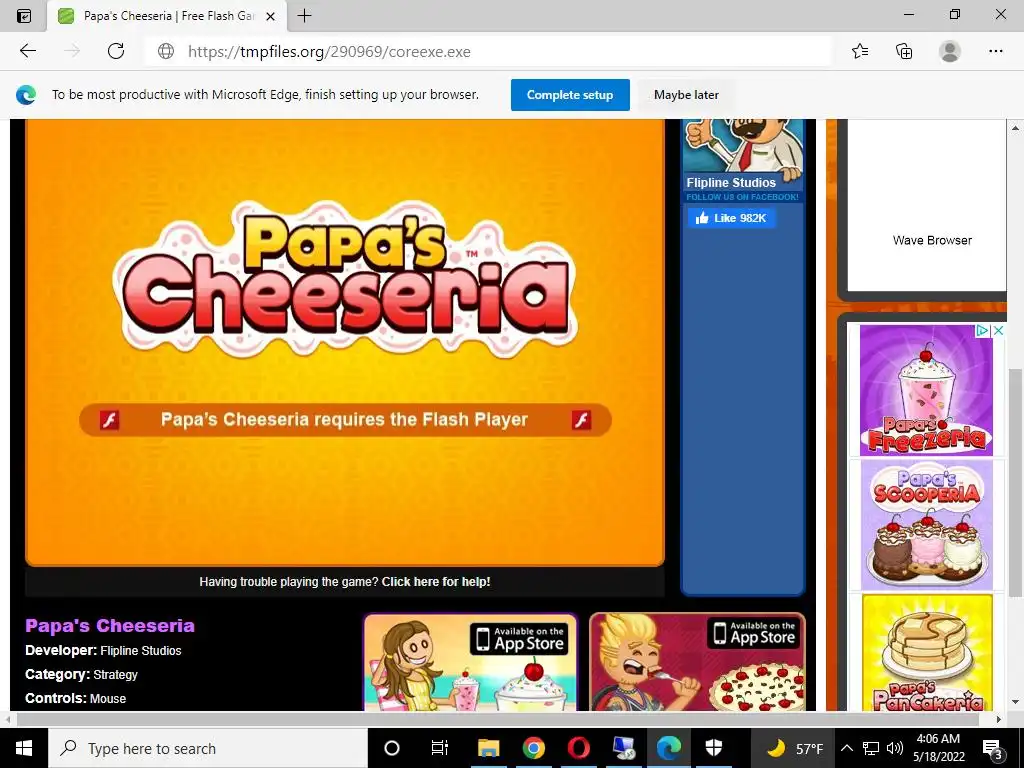This screenshot has width=1024, height=768.
Task: Open the Collections icon in the toolbar
Action: [904, 51]
